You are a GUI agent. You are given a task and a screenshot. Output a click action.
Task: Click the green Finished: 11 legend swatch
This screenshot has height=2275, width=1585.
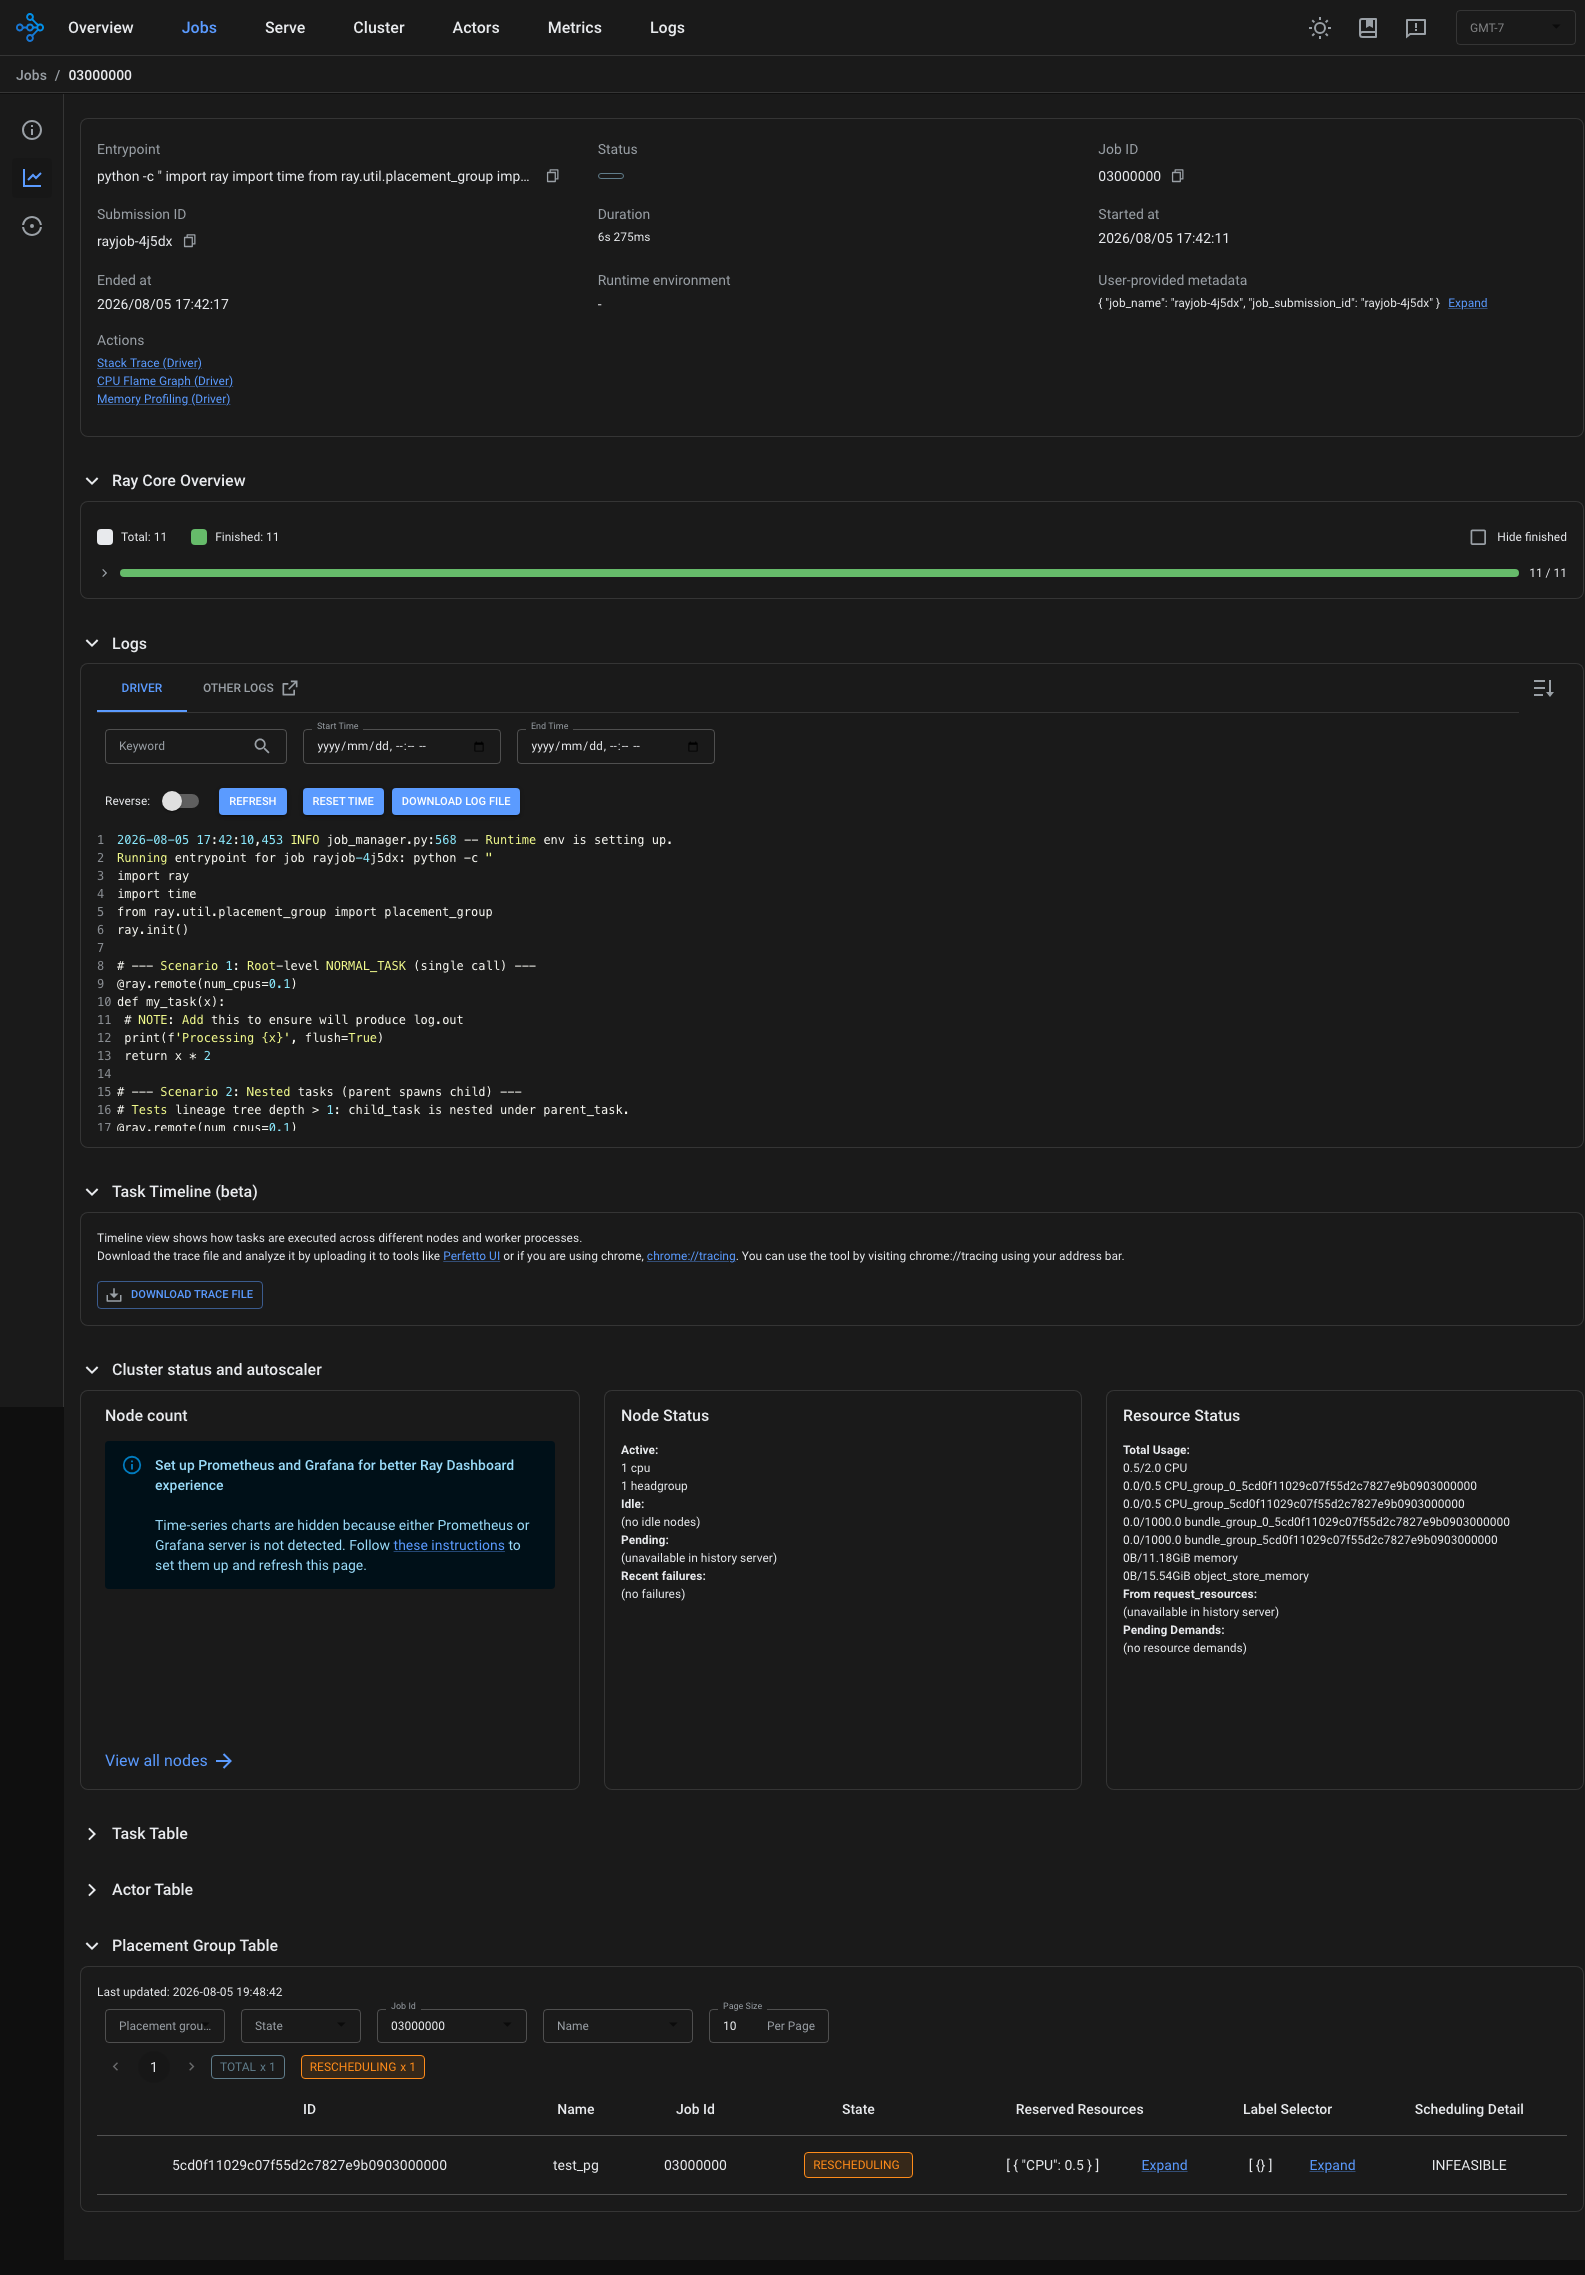tap(199, 537)
